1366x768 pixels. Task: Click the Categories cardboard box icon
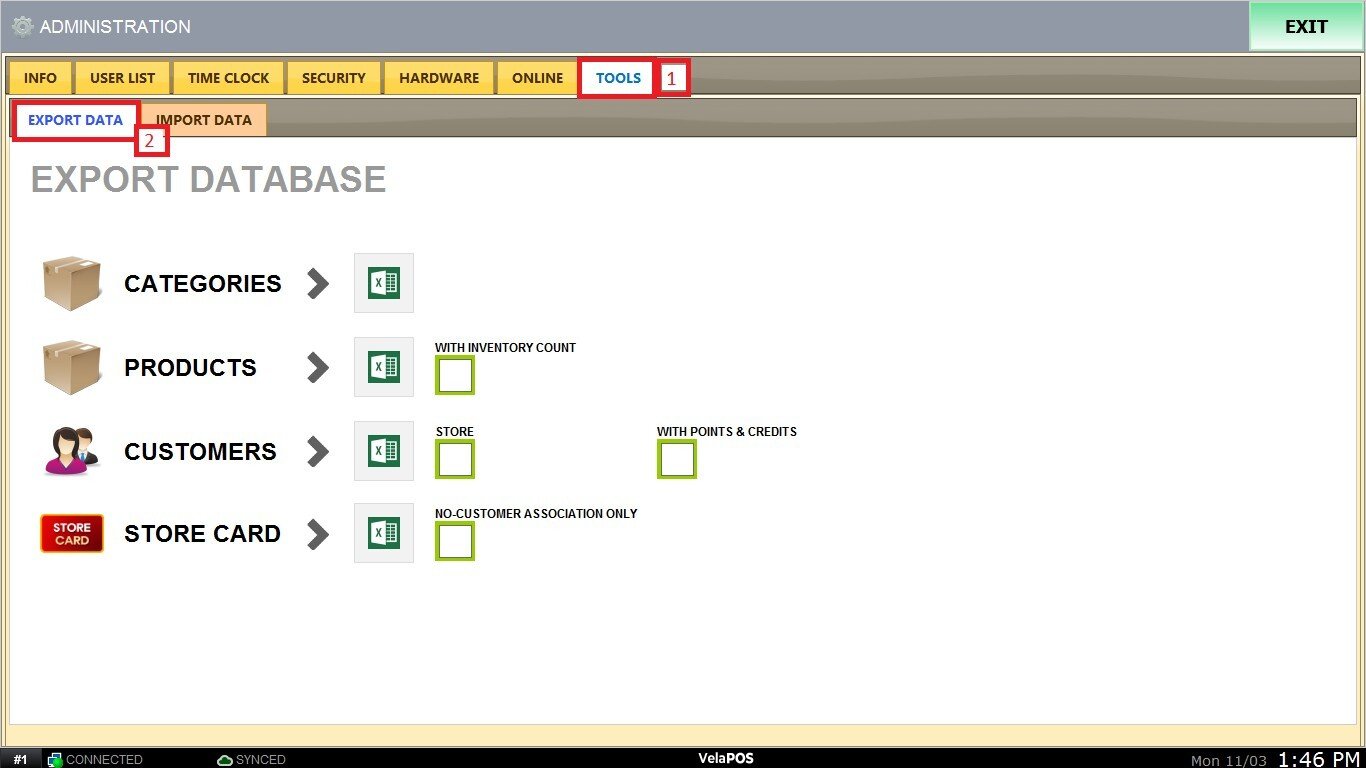[72, 283]
